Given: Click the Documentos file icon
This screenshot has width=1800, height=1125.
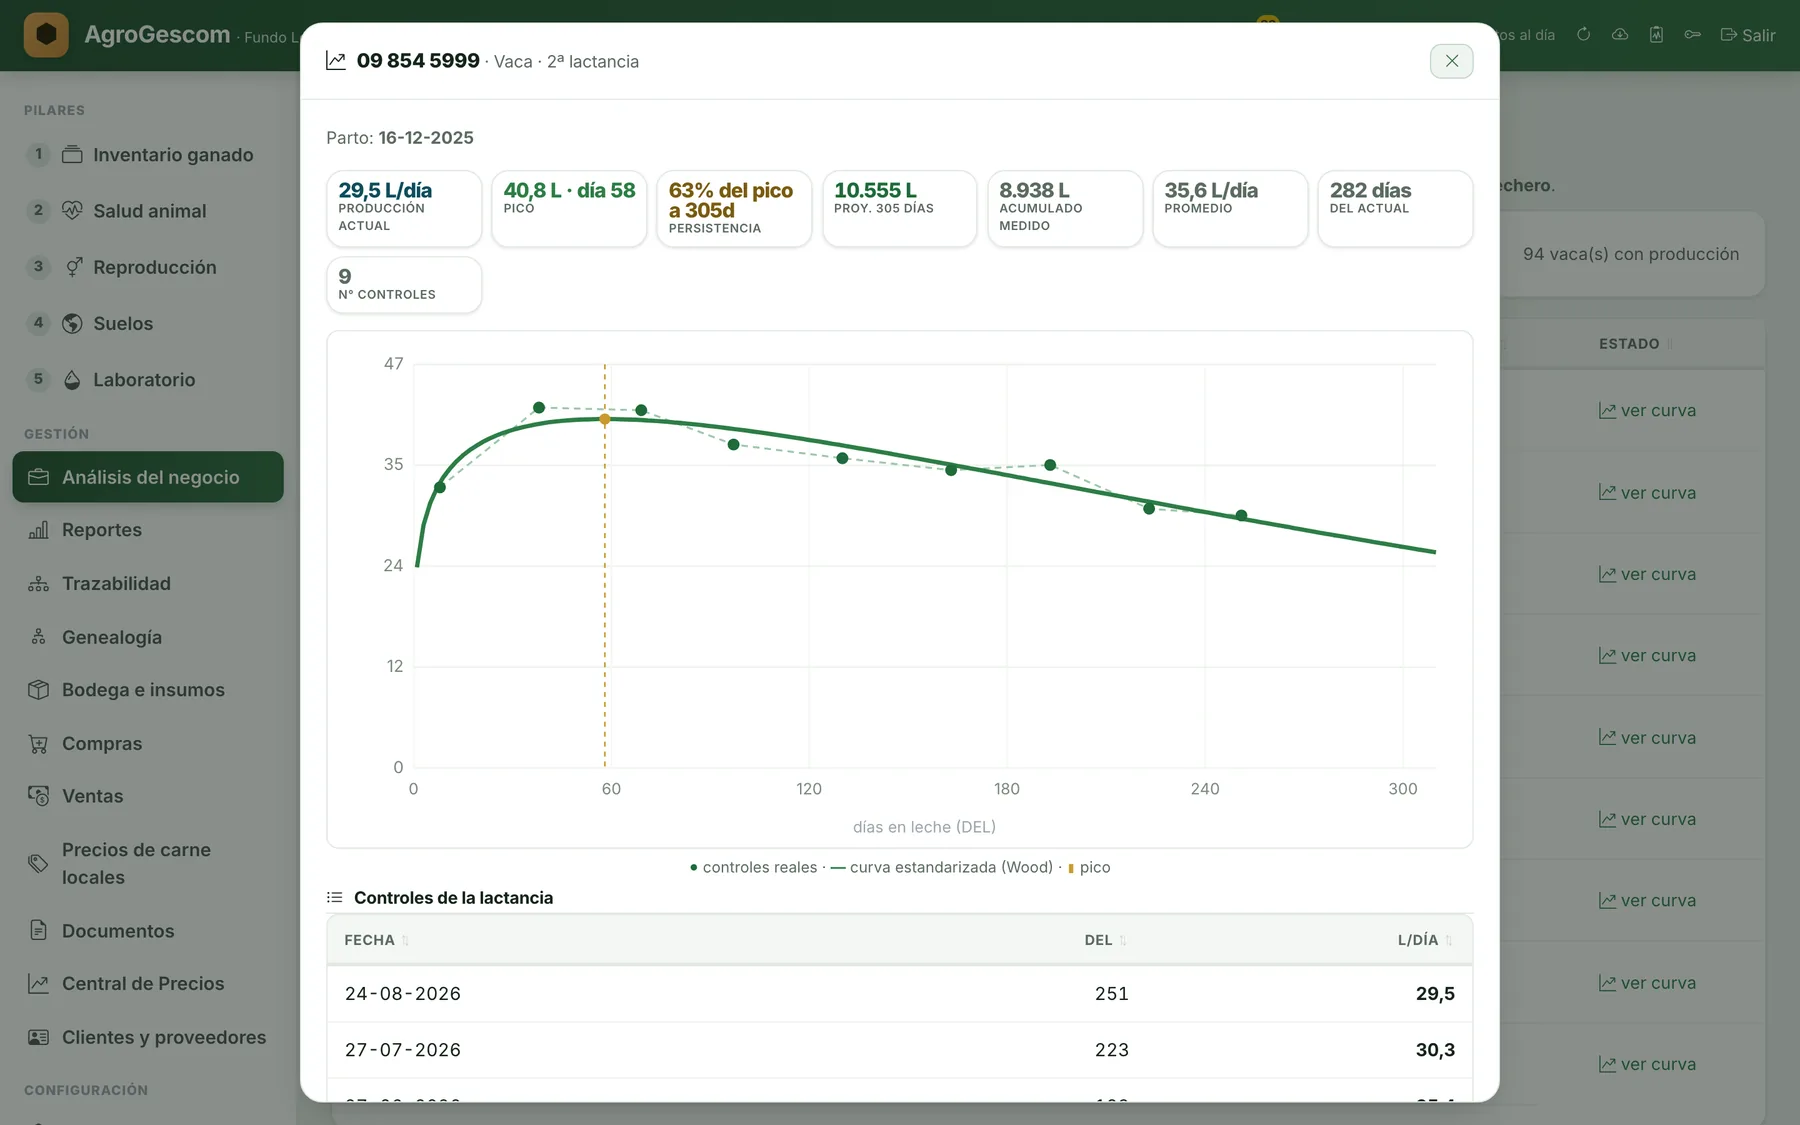Looking at the screenshot, I should (38, 931).
